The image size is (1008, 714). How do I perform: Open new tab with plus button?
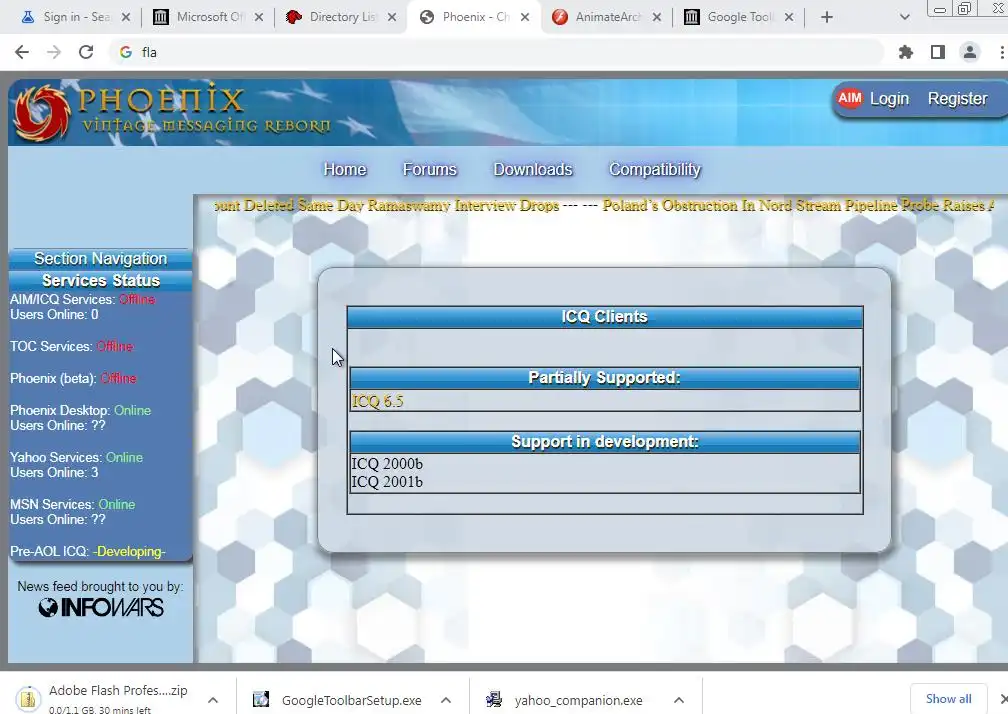[827, 17]
